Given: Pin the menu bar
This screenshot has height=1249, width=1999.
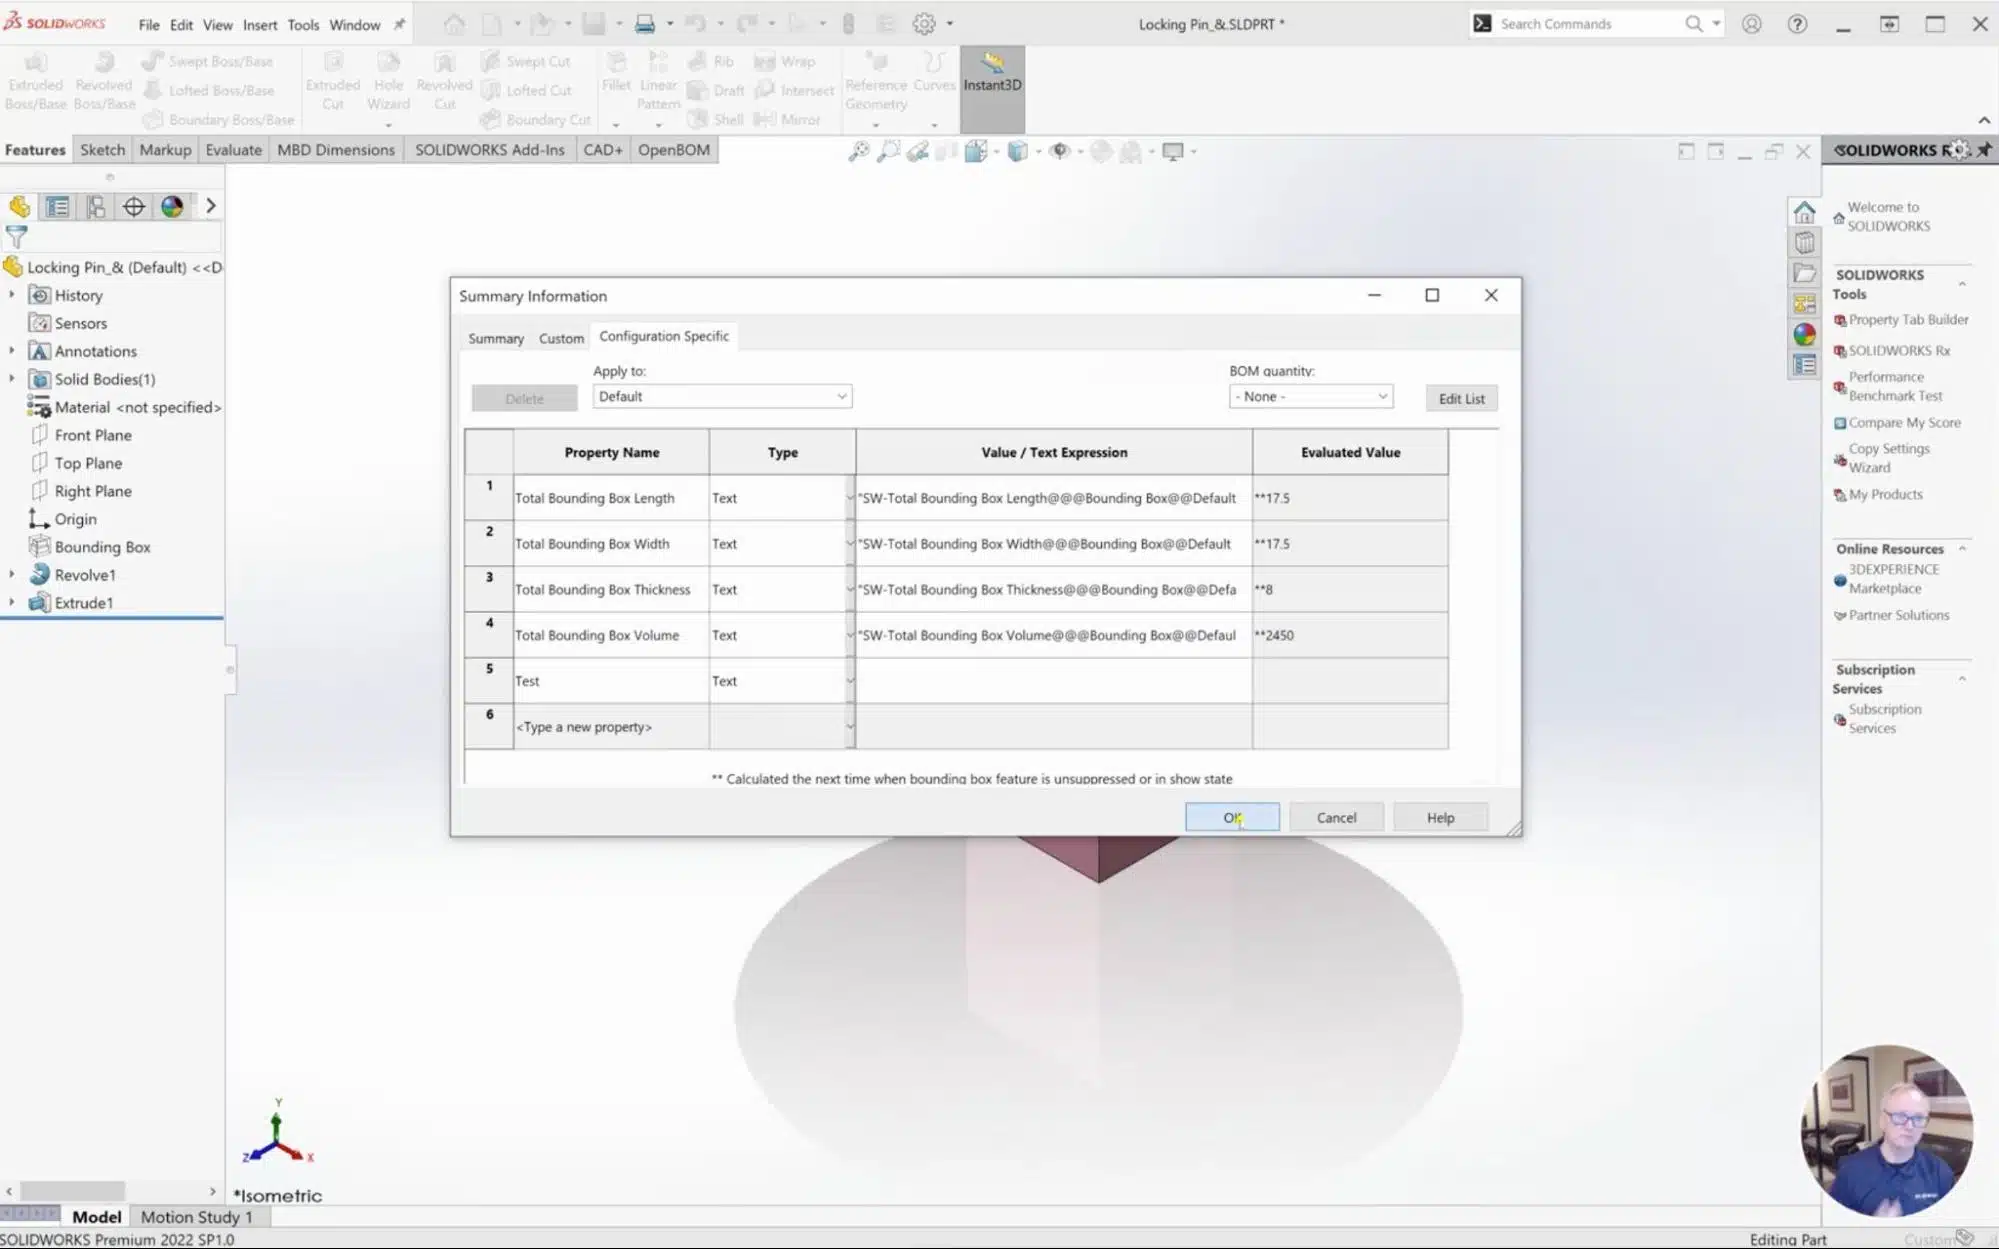Looking at the screenshot, I should pyautogui.click(x=399, y=24).
